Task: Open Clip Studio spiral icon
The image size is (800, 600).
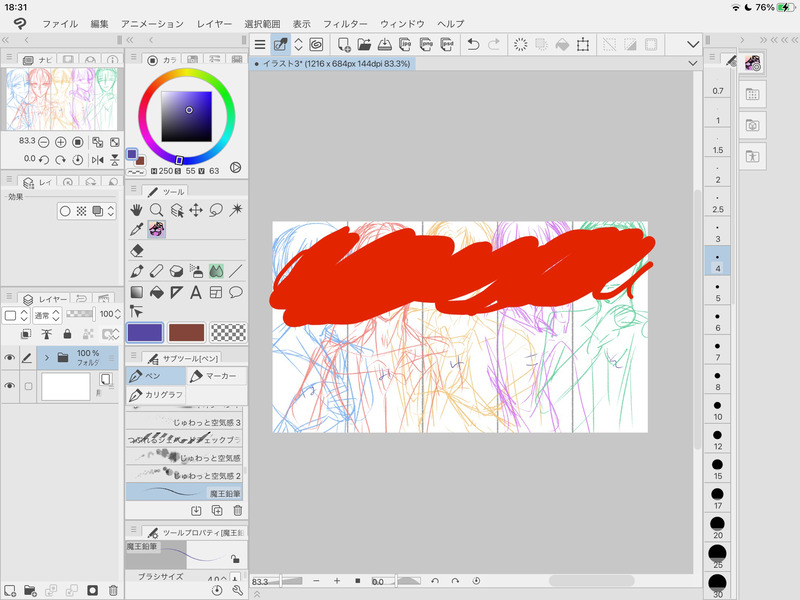Action: tap(316, 45)
